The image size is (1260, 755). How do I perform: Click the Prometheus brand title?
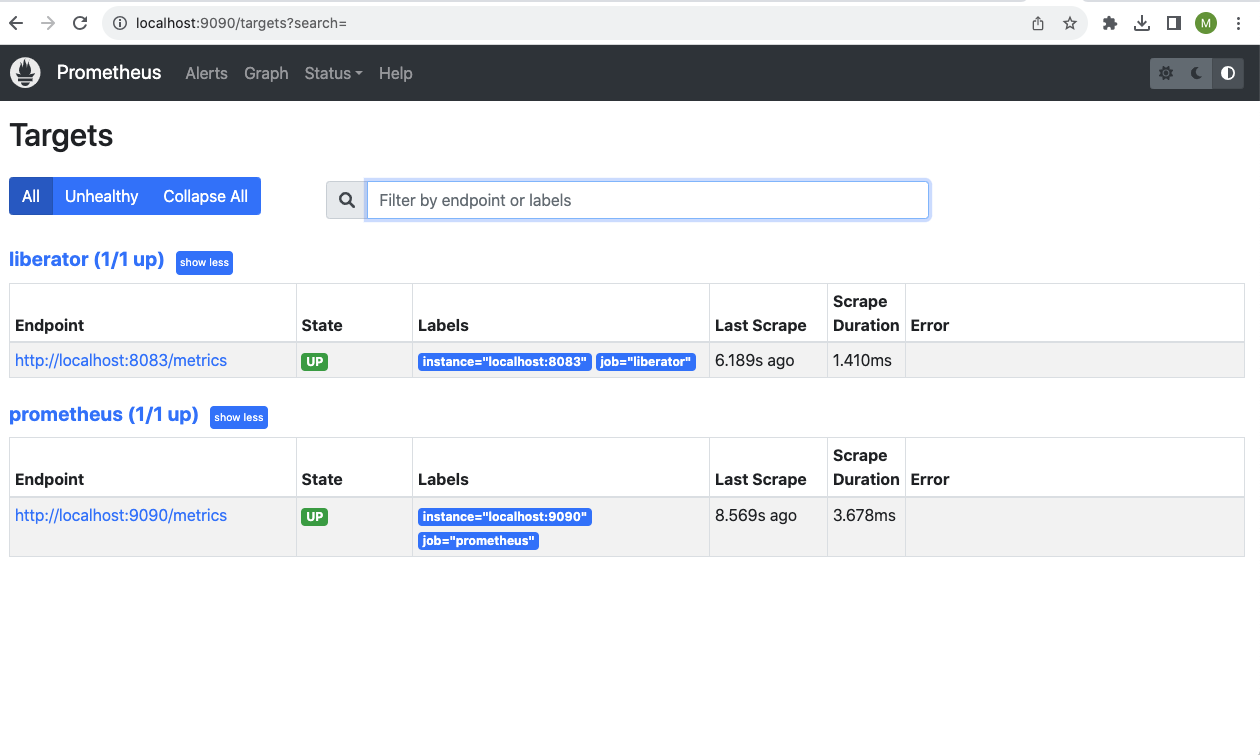click(109, 72)
